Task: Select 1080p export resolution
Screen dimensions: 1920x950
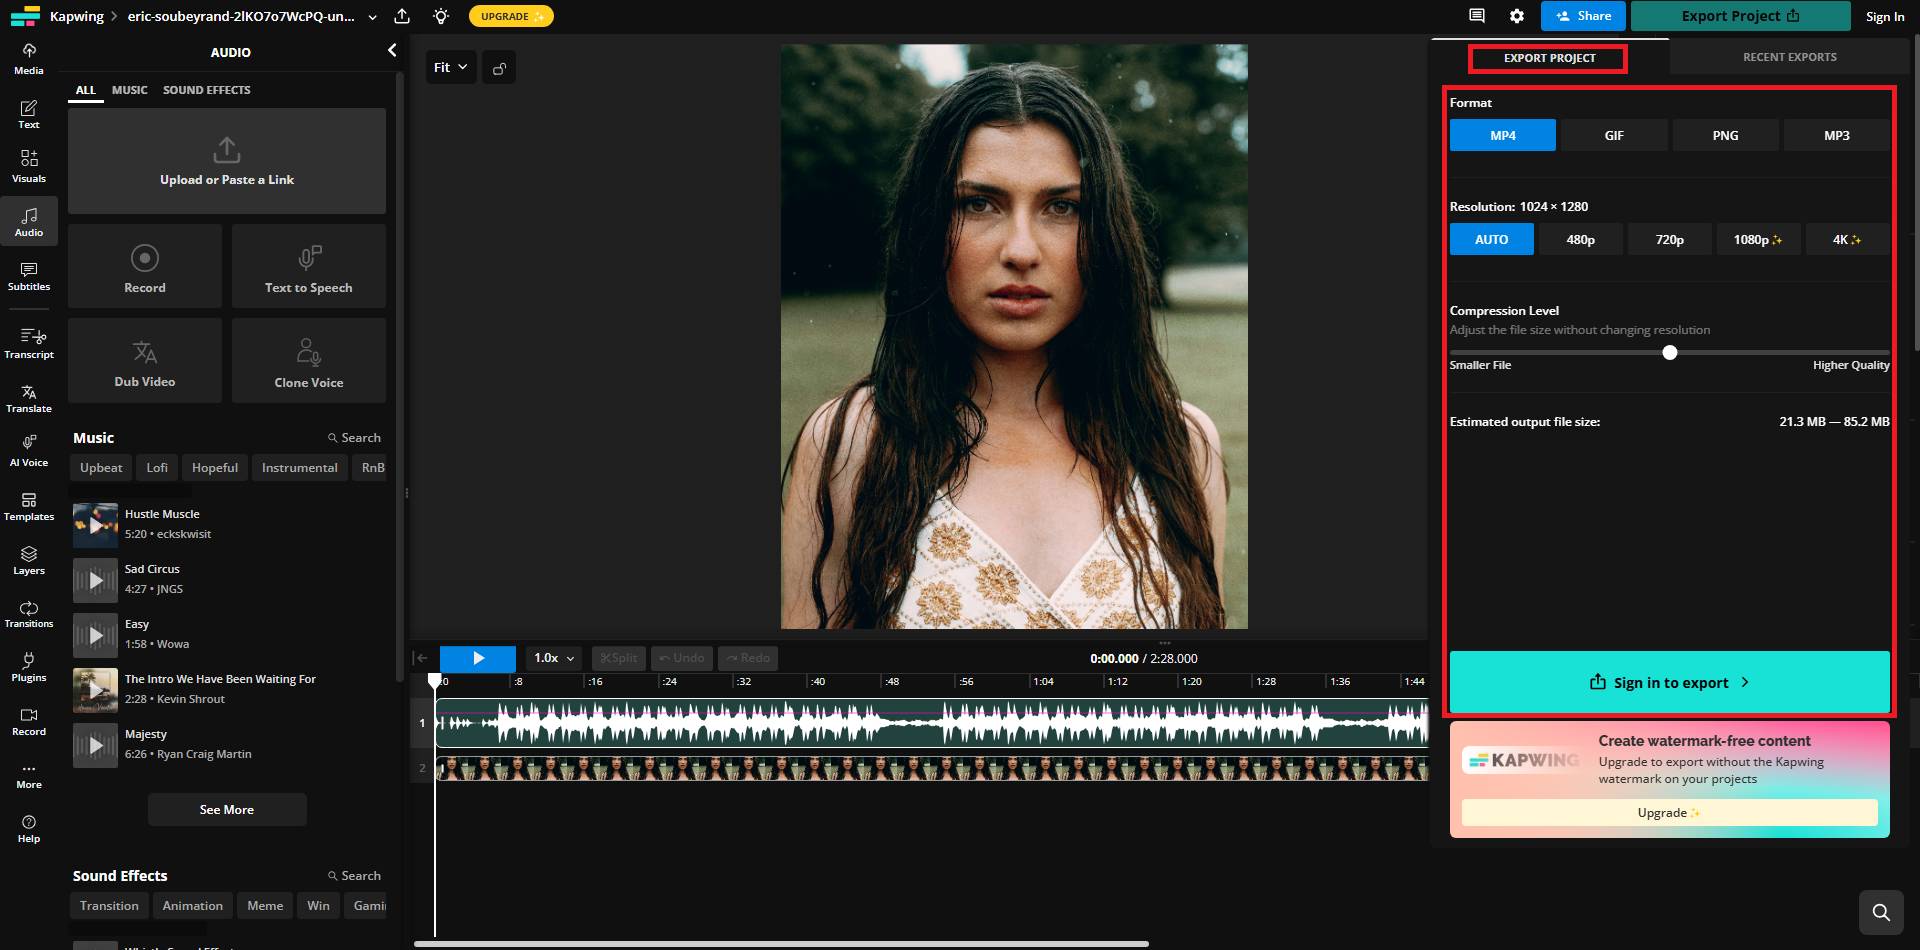Action: point(1757,239)
